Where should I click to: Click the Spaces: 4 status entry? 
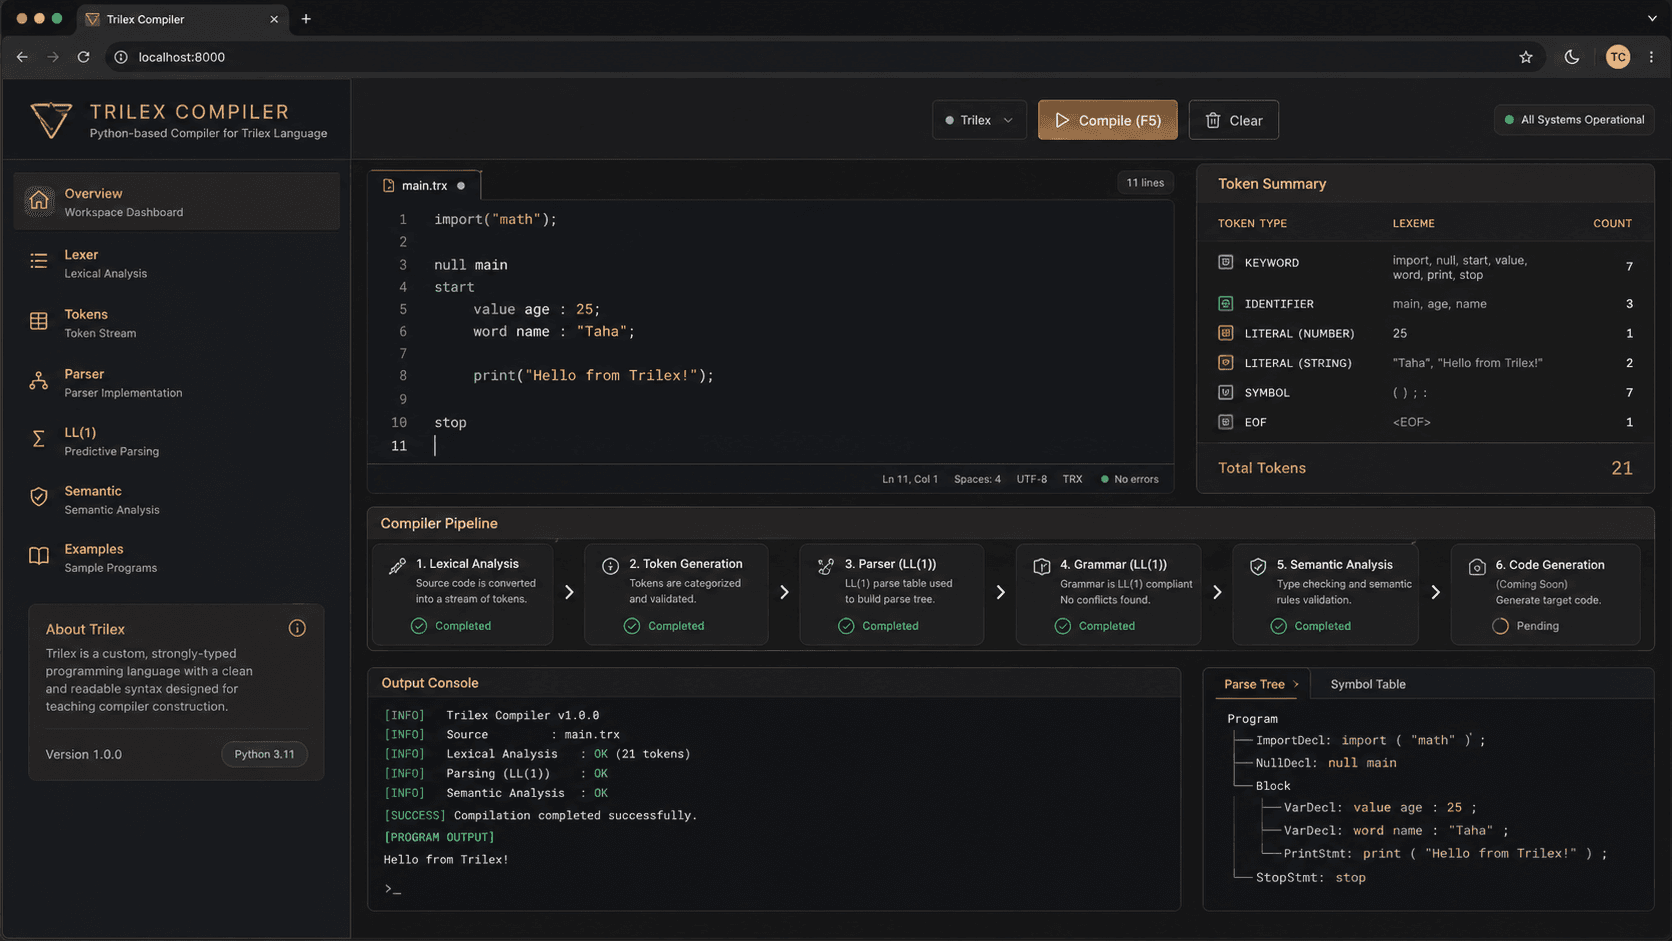tap(977, 479)
